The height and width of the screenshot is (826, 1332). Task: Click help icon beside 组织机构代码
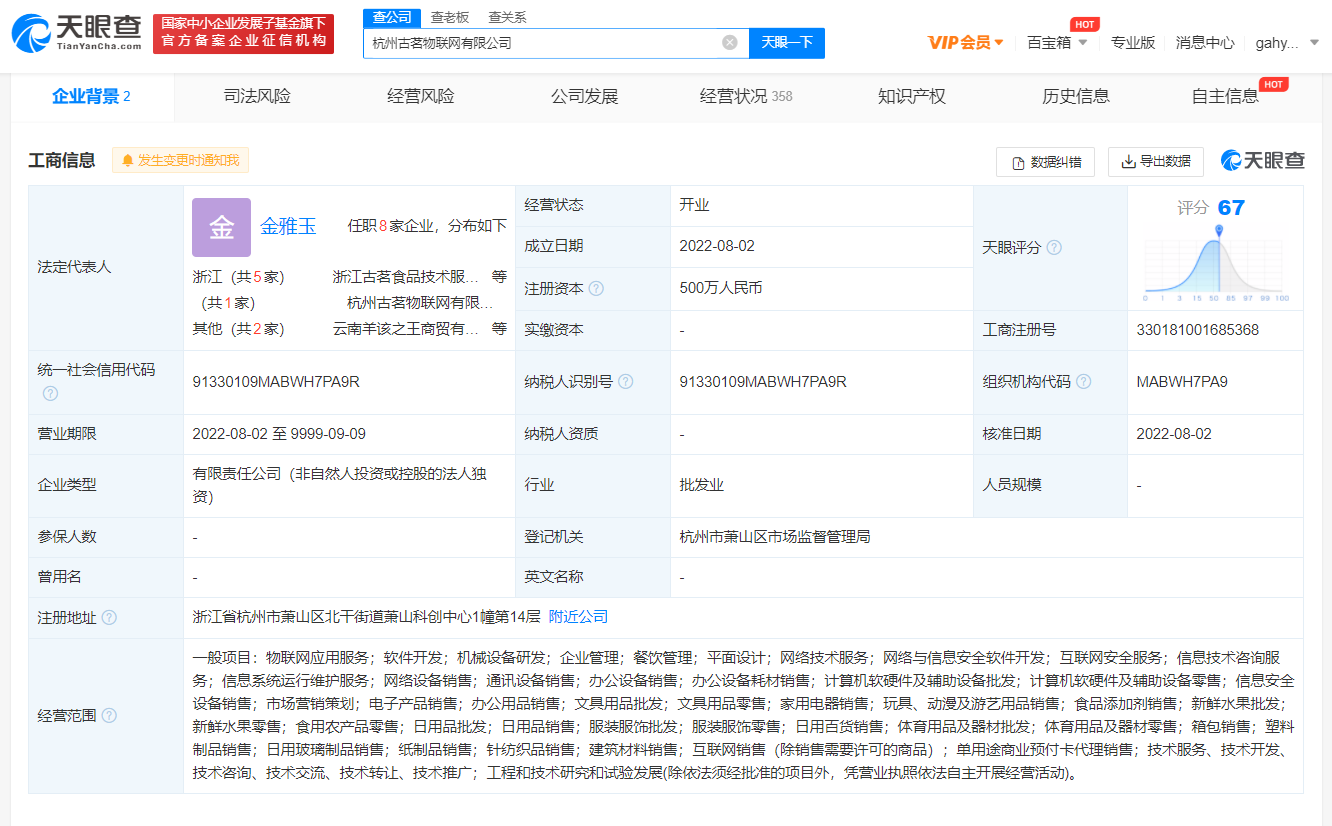(1083, 382)
